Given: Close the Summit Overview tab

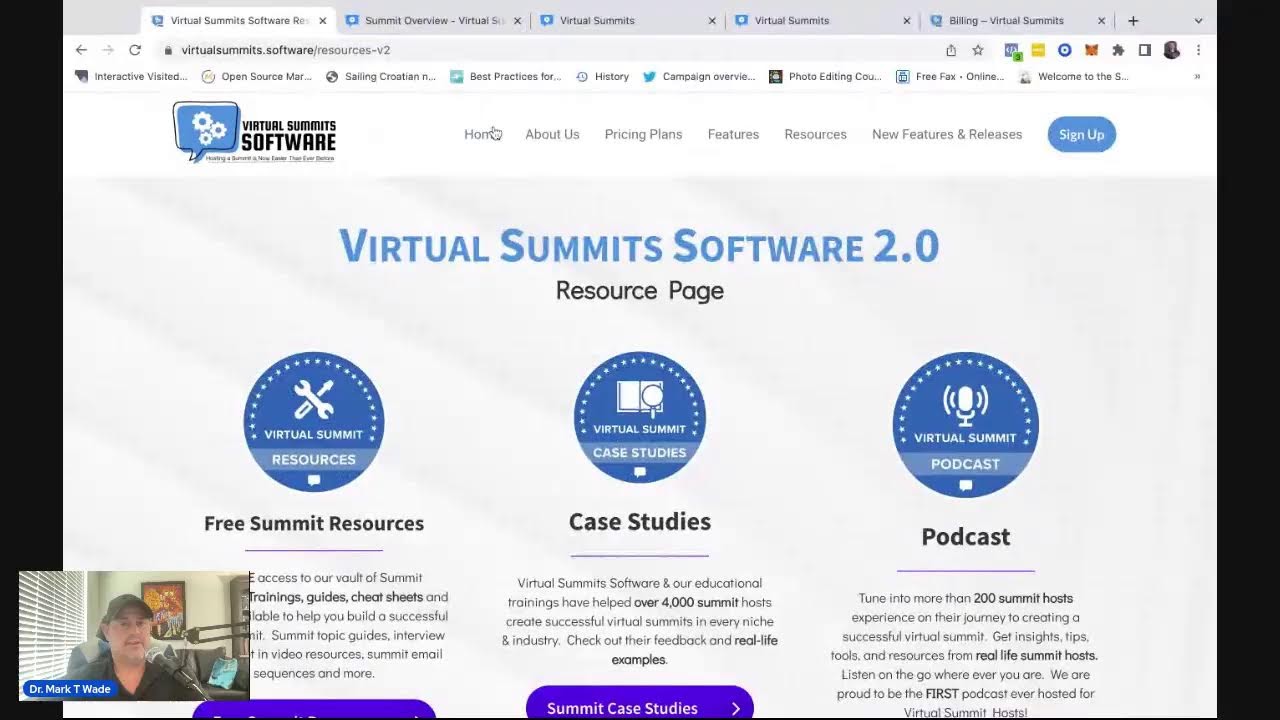Looking at the screenshot, I should tap(517, 20).
